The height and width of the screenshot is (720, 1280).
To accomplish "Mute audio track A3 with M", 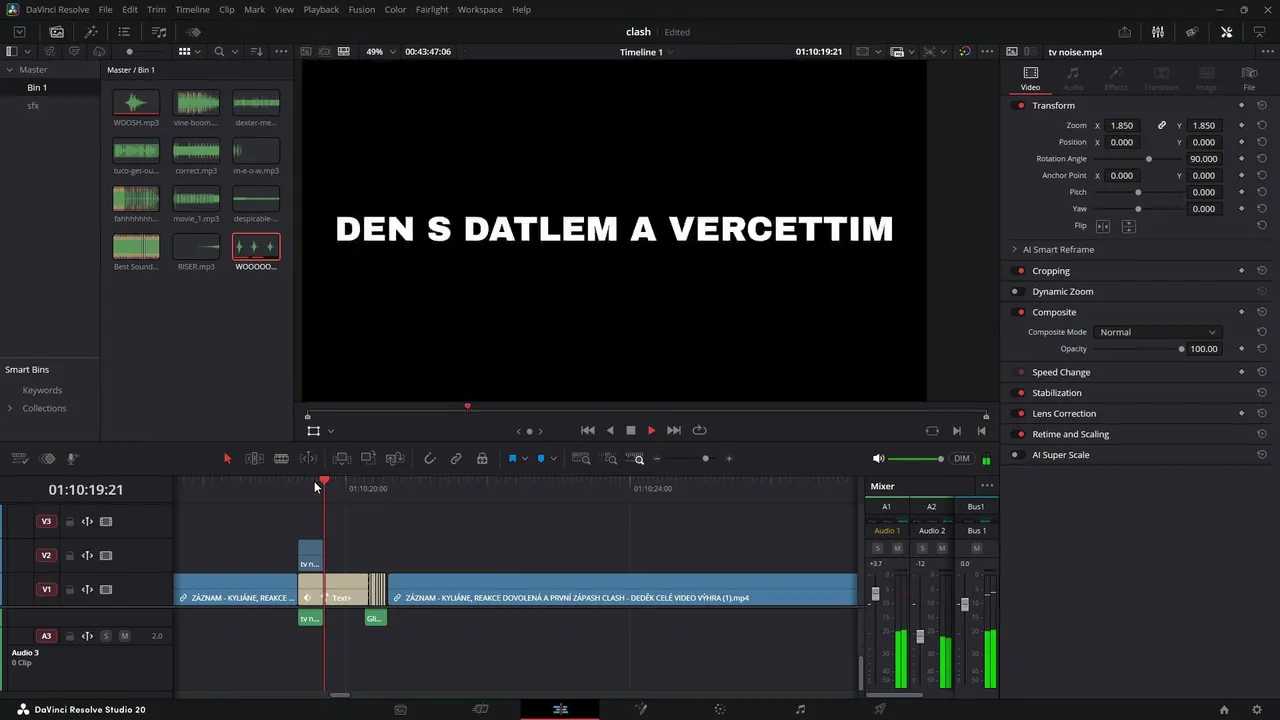I will coord(125,636).
